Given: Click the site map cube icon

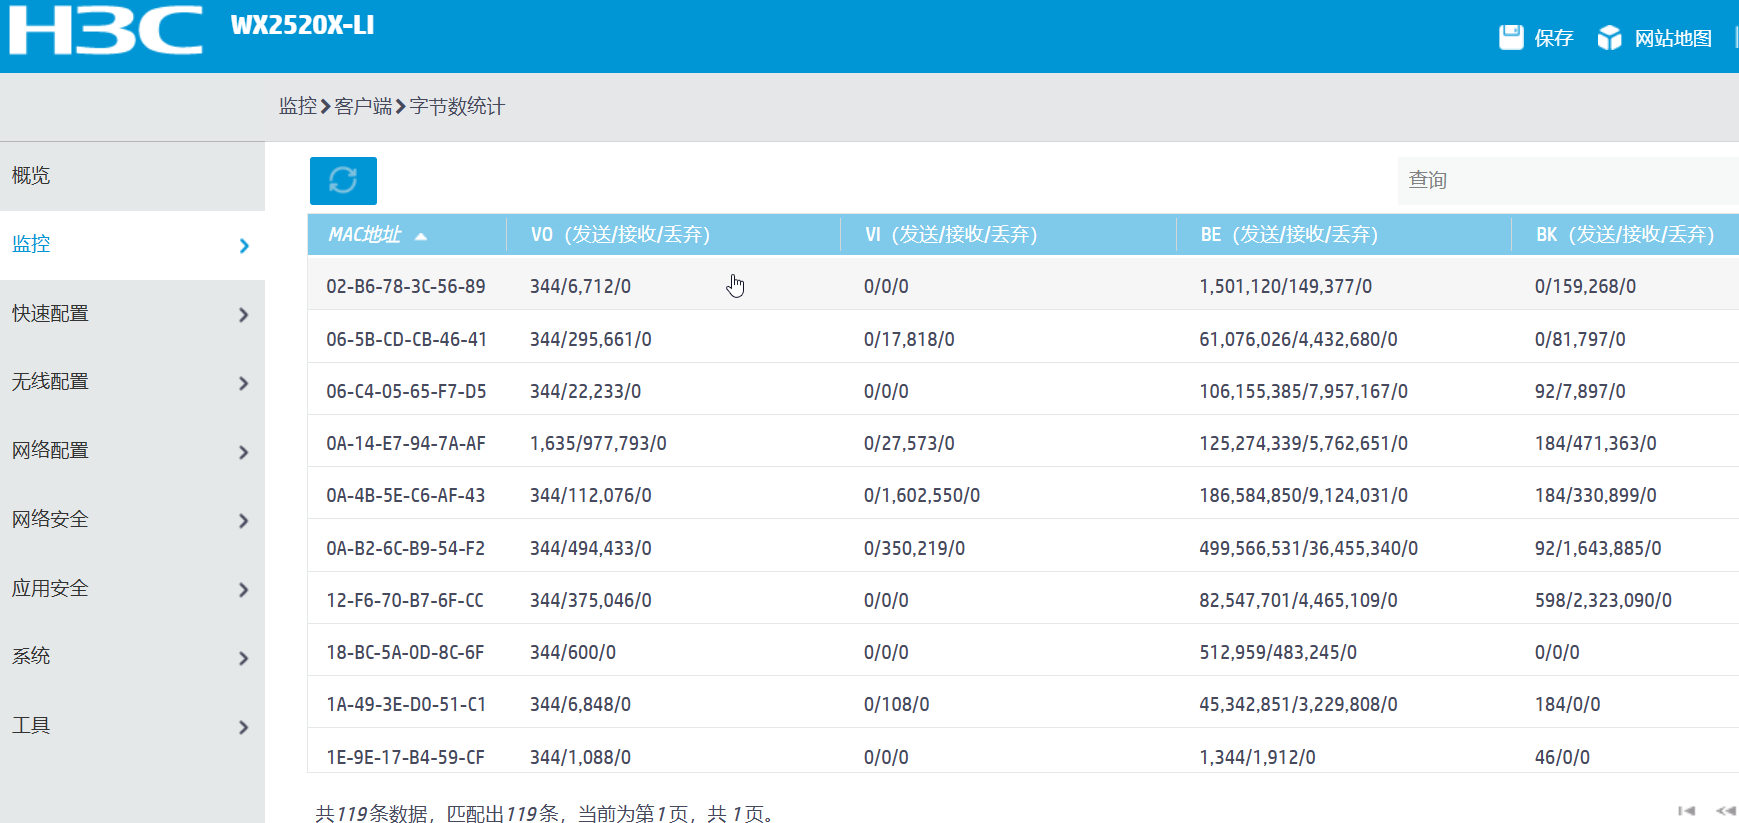Looking at the screenshot, I should tap(1609, 38).
